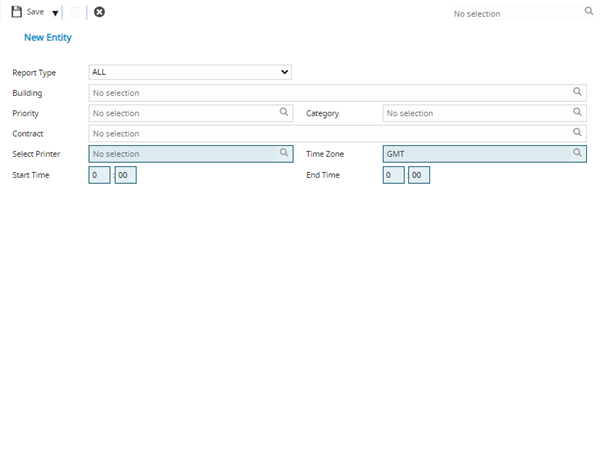The width and height of the screenshot is (600, 458).
Task: Click the top-right search magnifier icon
Action: (588, 12)
